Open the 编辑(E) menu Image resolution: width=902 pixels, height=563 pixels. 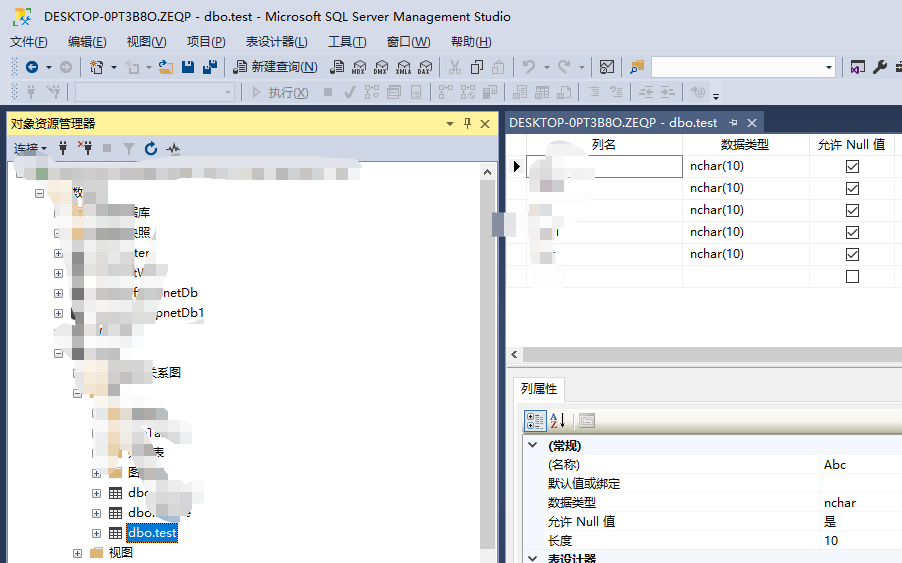point(87,41)
